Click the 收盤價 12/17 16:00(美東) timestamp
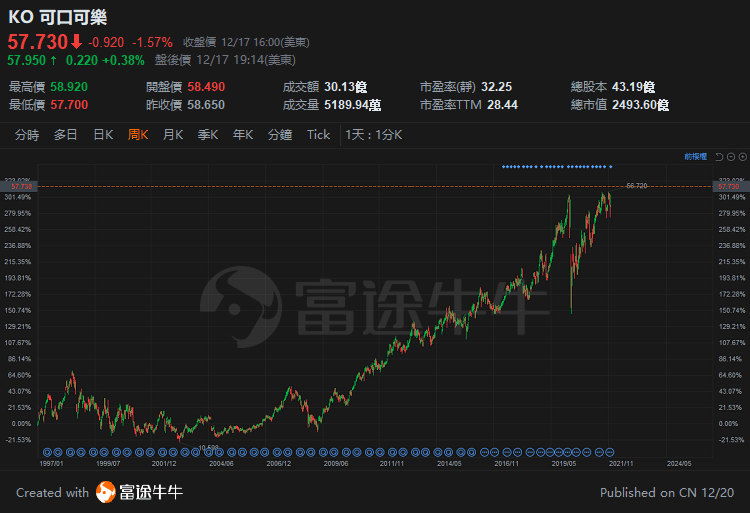750x513 pixels. [x=246, y=43]
